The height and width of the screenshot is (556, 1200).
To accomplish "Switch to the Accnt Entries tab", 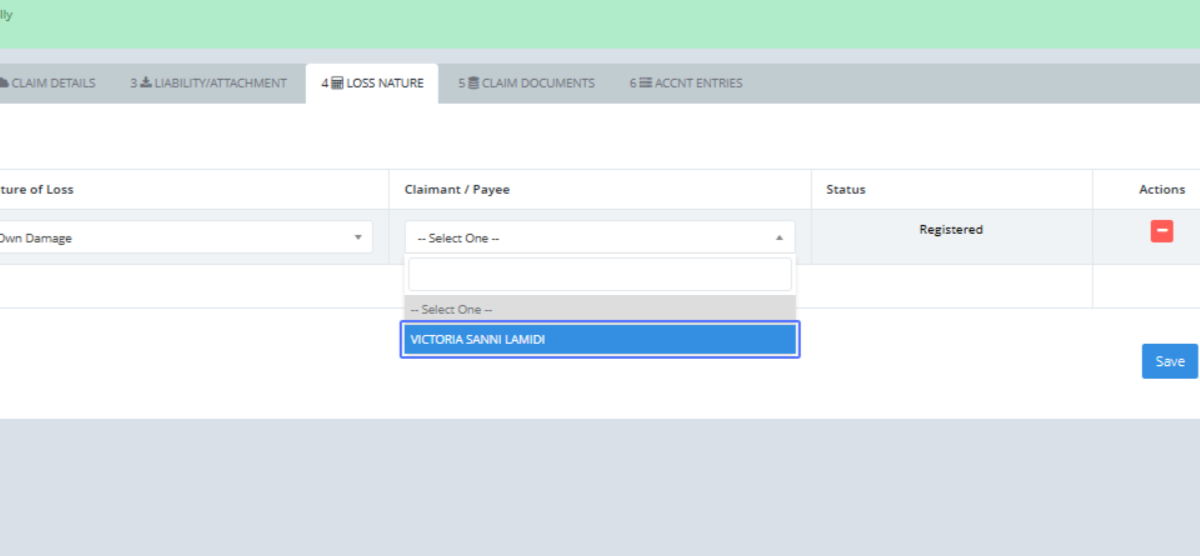I will coord(686,83).
